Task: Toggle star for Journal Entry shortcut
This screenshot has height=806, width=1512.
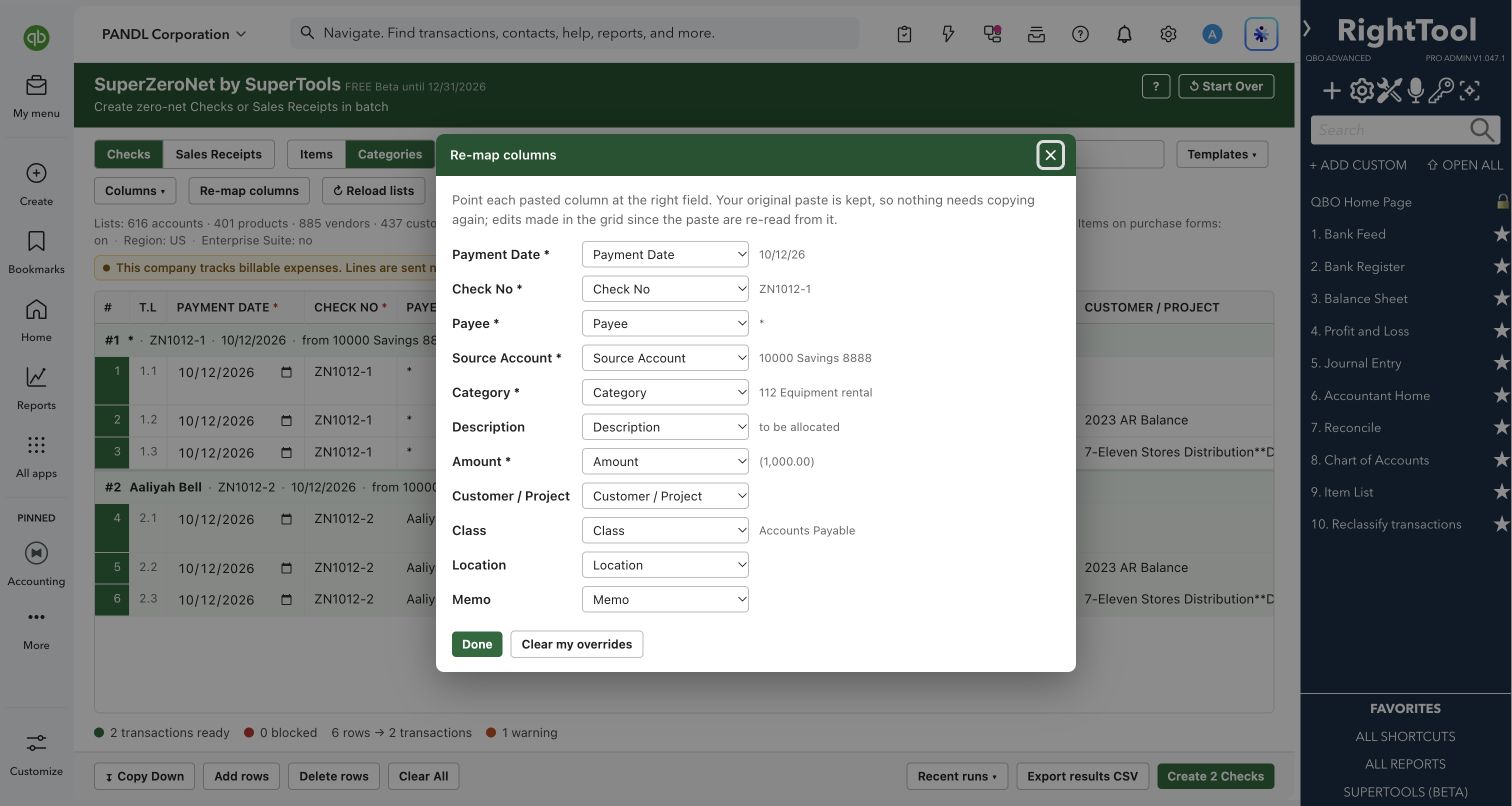Action: coord(1501,363)
